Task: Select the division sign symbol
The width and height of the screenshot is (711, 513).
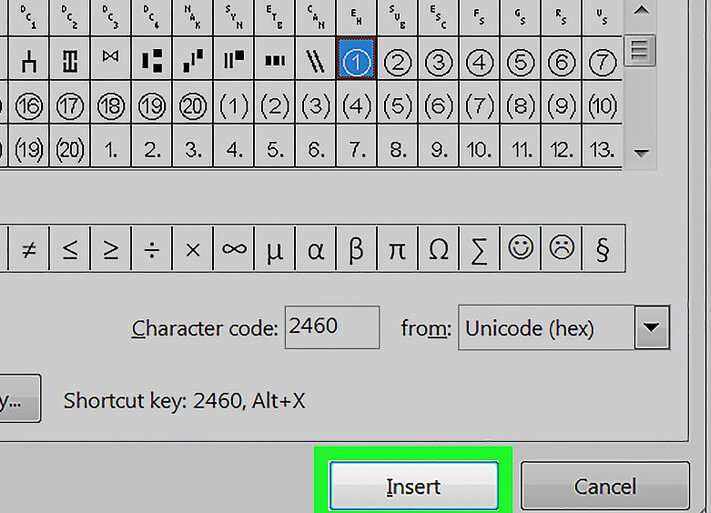Action: (x=151, y=249)
